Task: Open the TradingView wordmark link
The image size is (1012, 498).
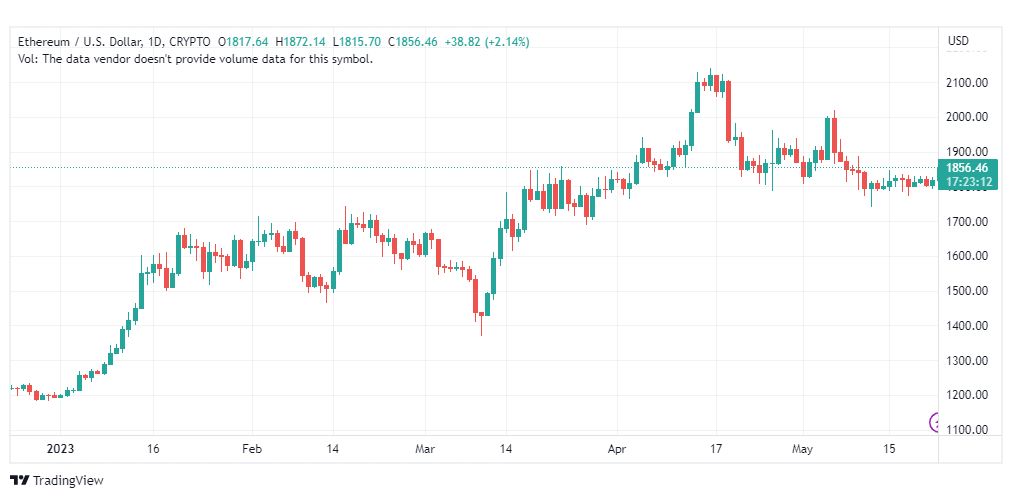Action: (68, 481)
